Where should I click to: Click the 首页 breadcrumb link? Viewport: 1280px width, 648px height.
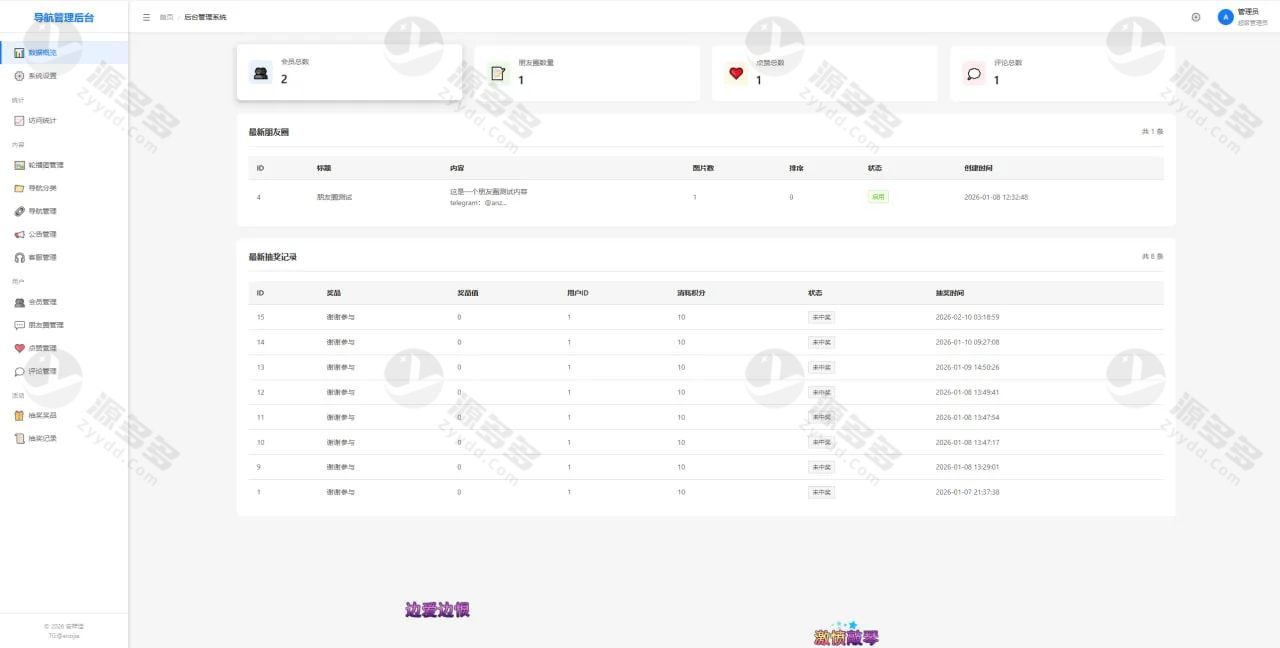[x=166, y=17]
